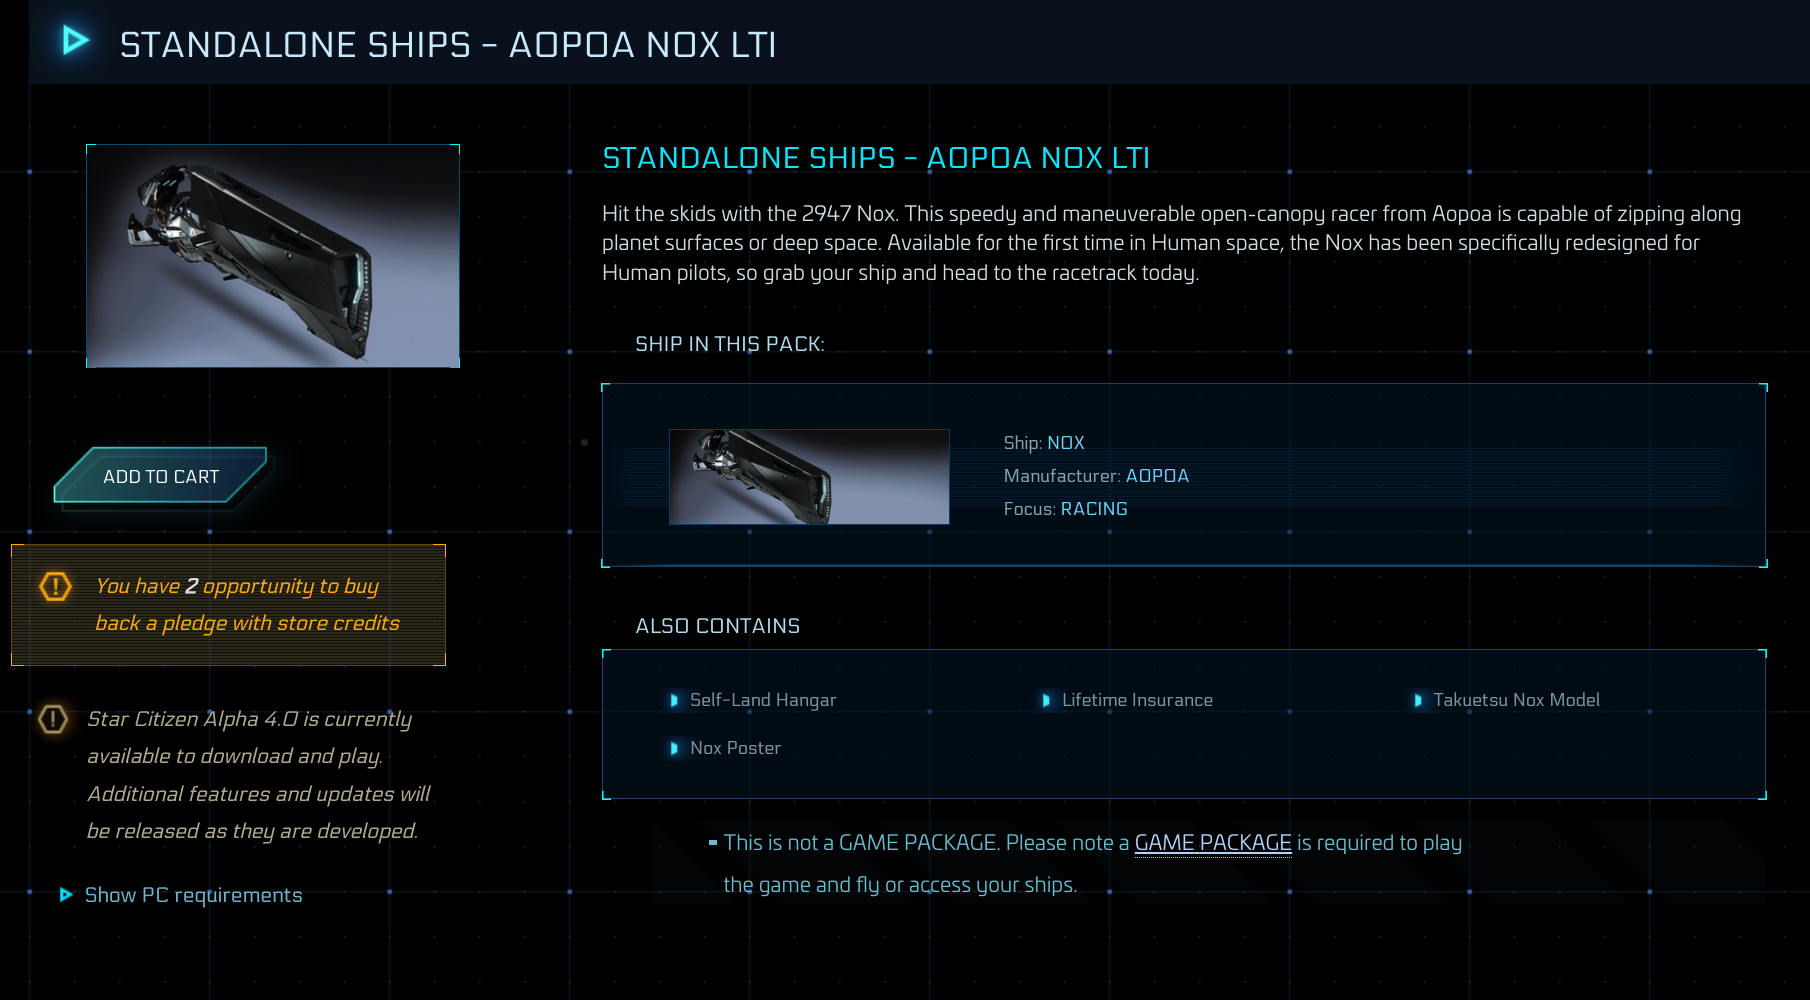
Task: Open the buyback opportunity notice panel
Action: [x=228, y=605]
